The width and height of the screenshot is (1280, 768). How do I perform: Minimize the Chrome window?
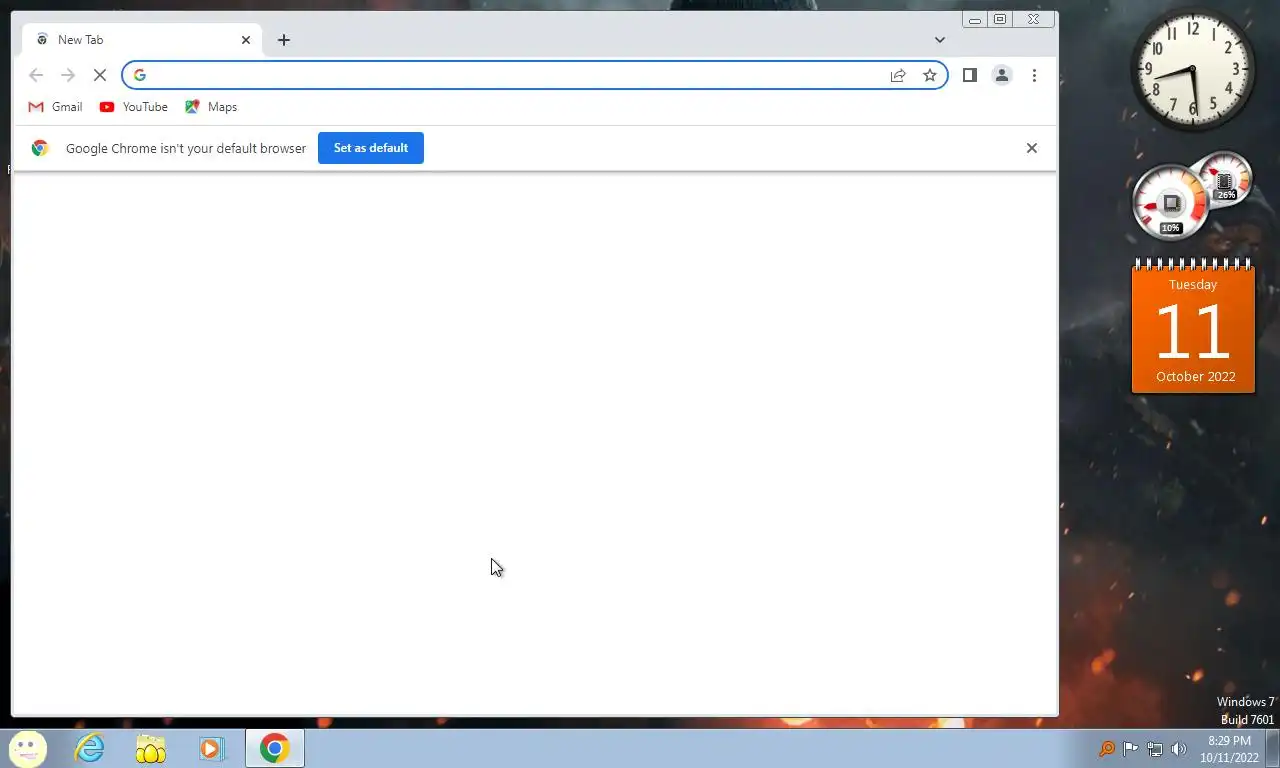(x=975, y=19)
